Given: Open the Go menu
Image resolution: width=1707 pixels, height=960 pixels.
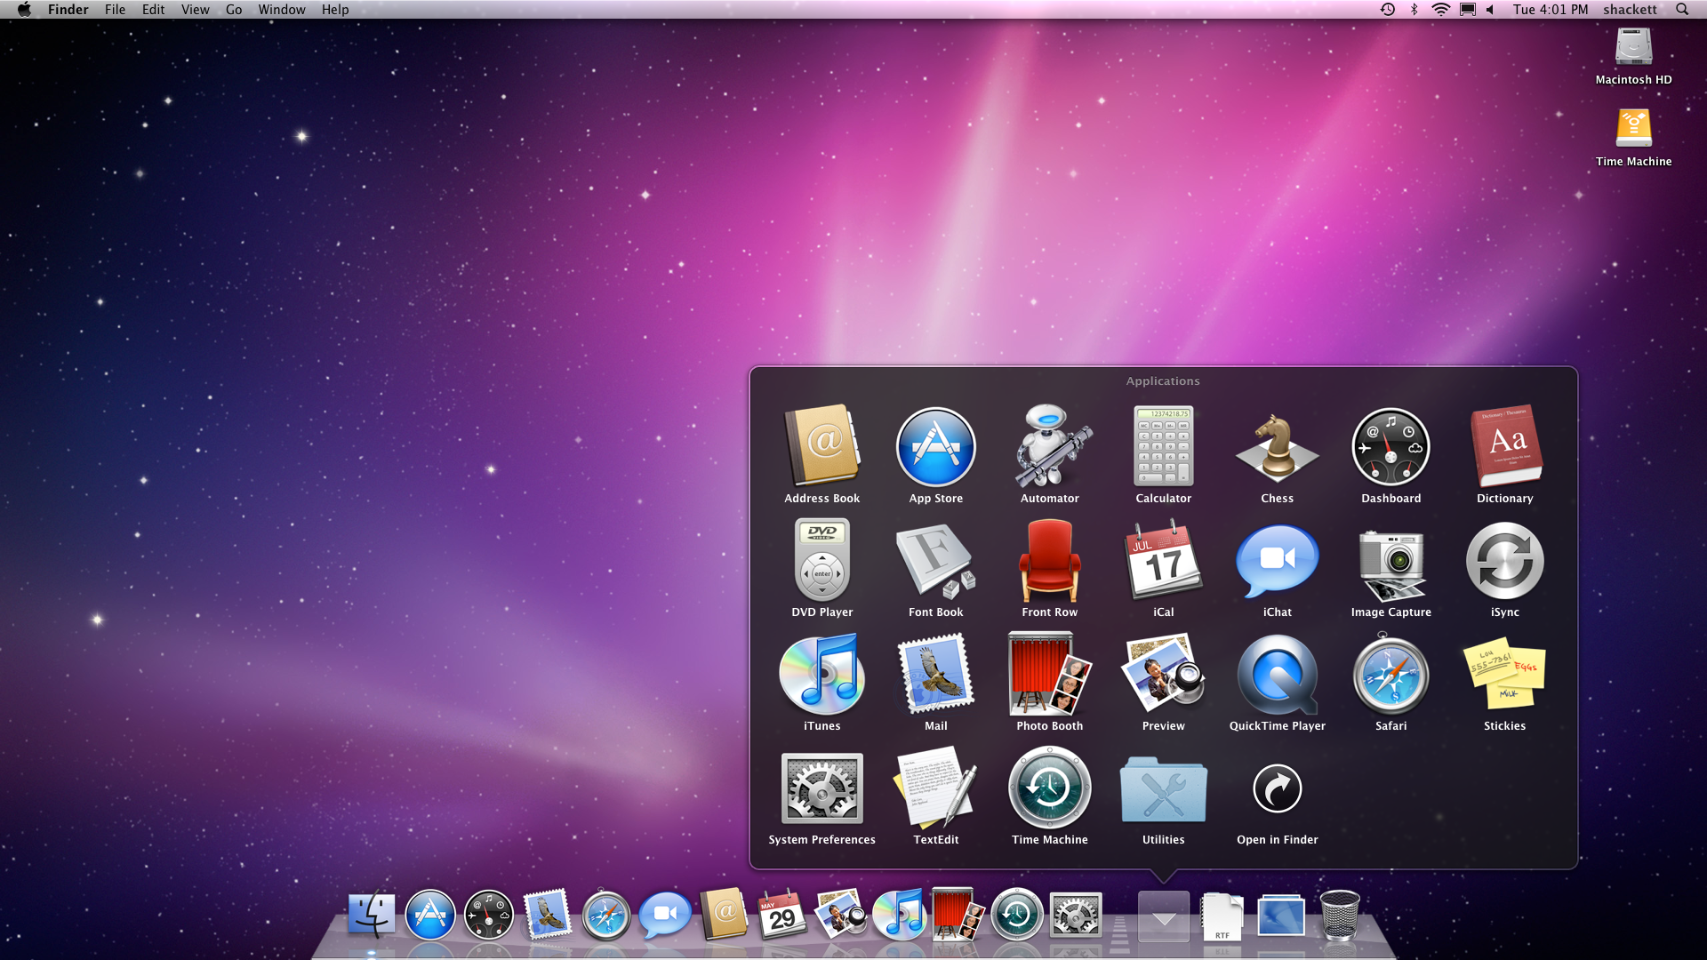Looking at the screenshot, I should tap(233, 9).
